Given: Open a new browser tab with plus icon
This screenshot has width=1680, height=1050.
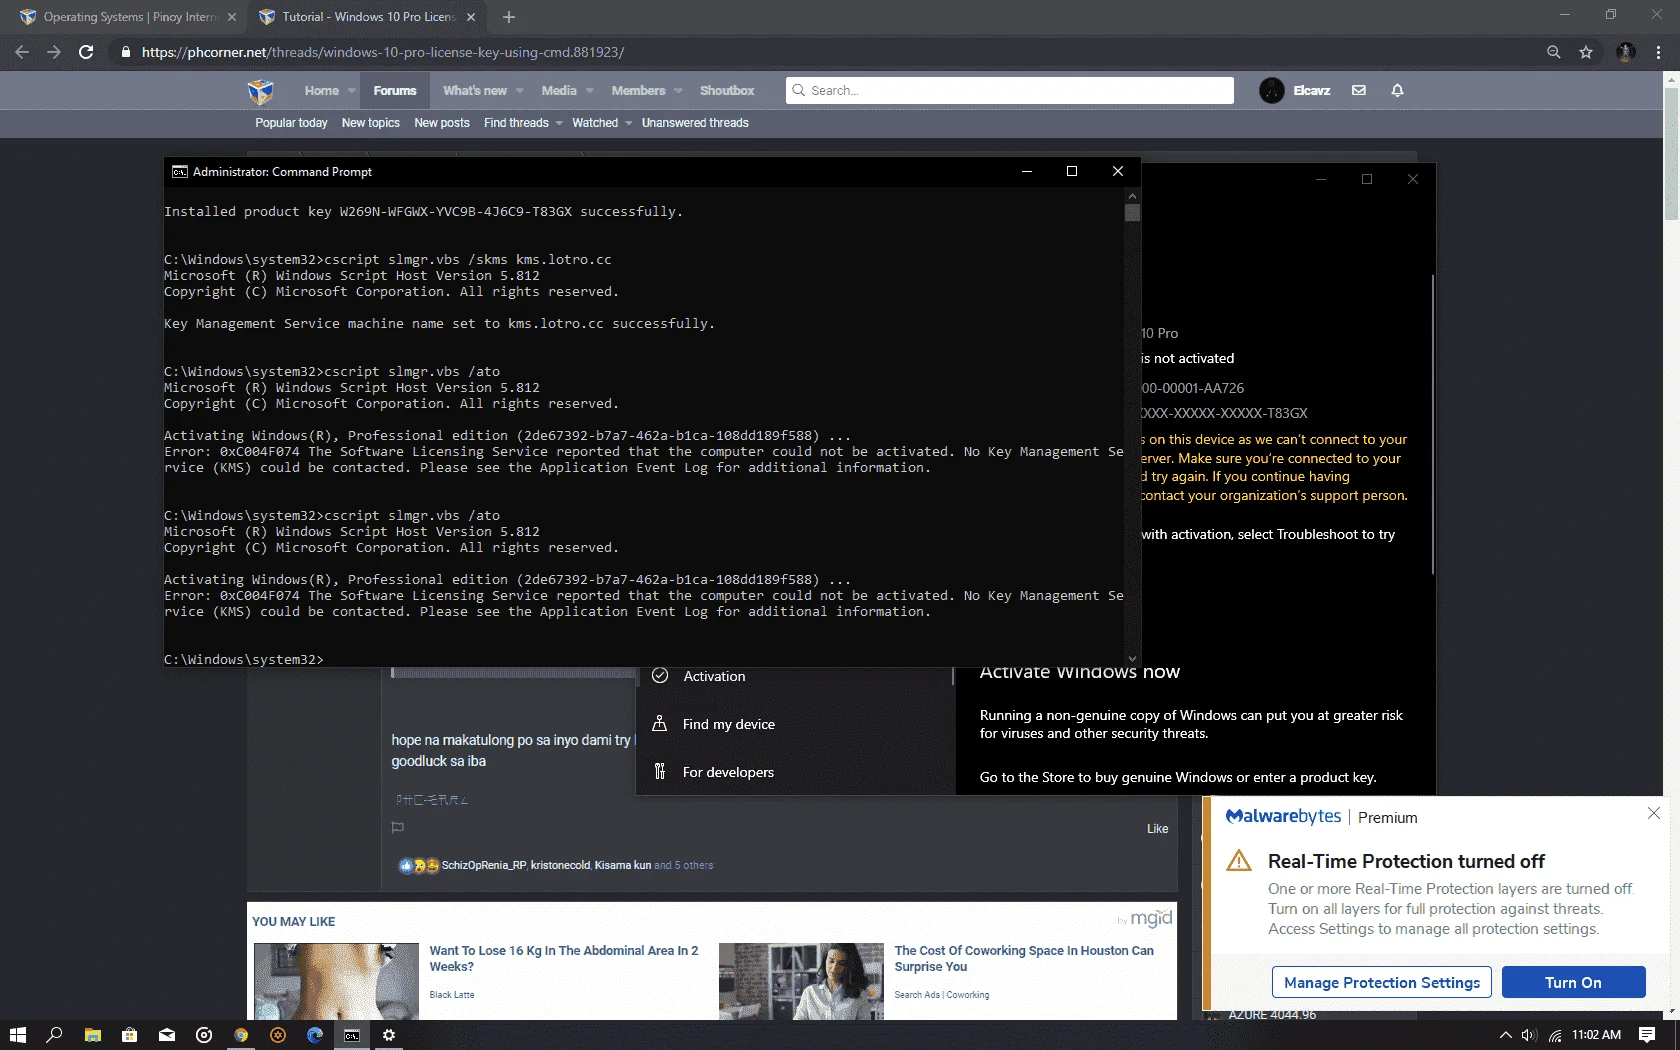Looking at the screenshot, I should [x=509, y=17].
